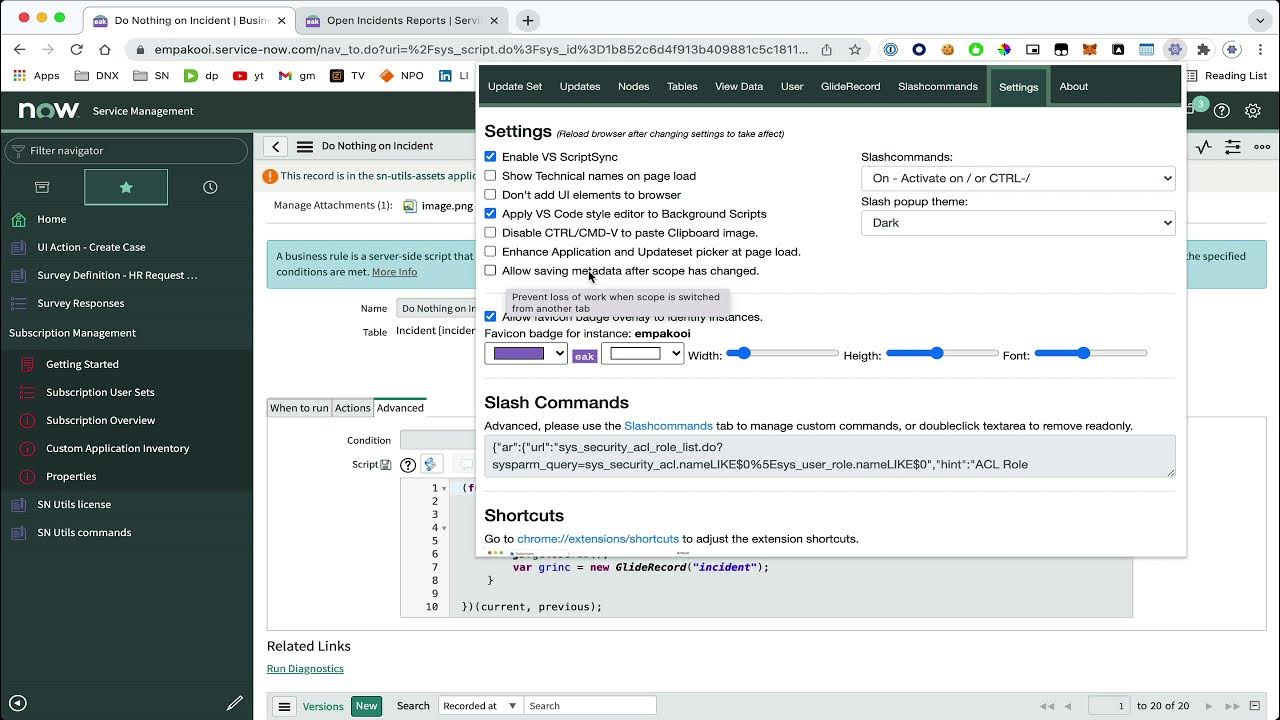Show history clock tab in navigator
This screenshot has height=720, width=1280.
[x=210, y=187]
